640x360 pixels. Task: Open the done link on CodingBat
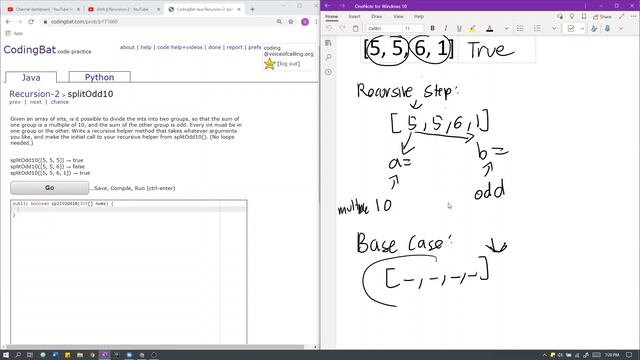click(x=214, y=47)
